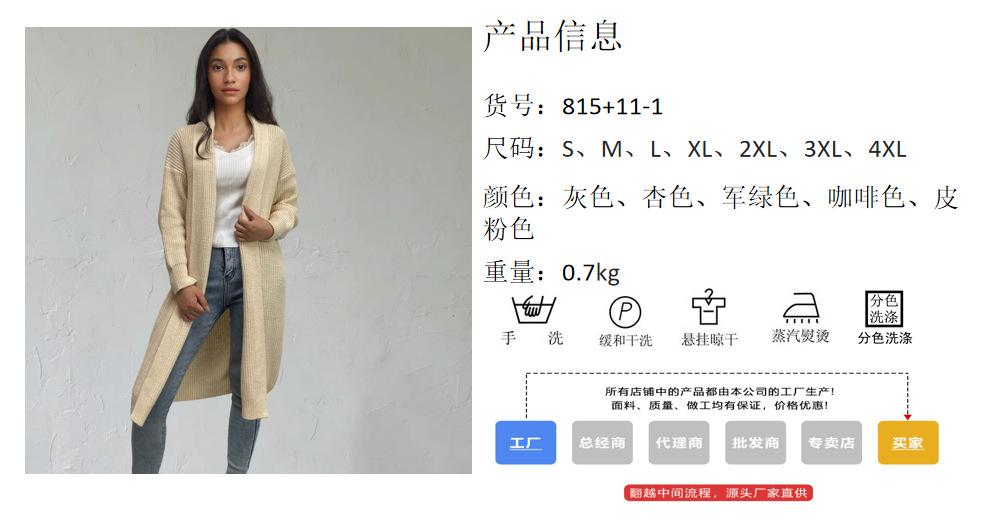Click the red arrowhead above 买家
Viewport: 993px width, 521px height.
[x=908, y=417]
